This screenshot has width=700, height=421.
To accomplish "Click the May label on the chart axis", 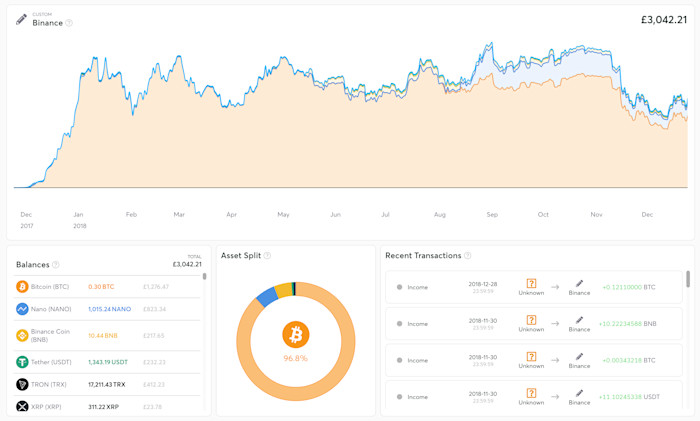I will click(283, 215).
